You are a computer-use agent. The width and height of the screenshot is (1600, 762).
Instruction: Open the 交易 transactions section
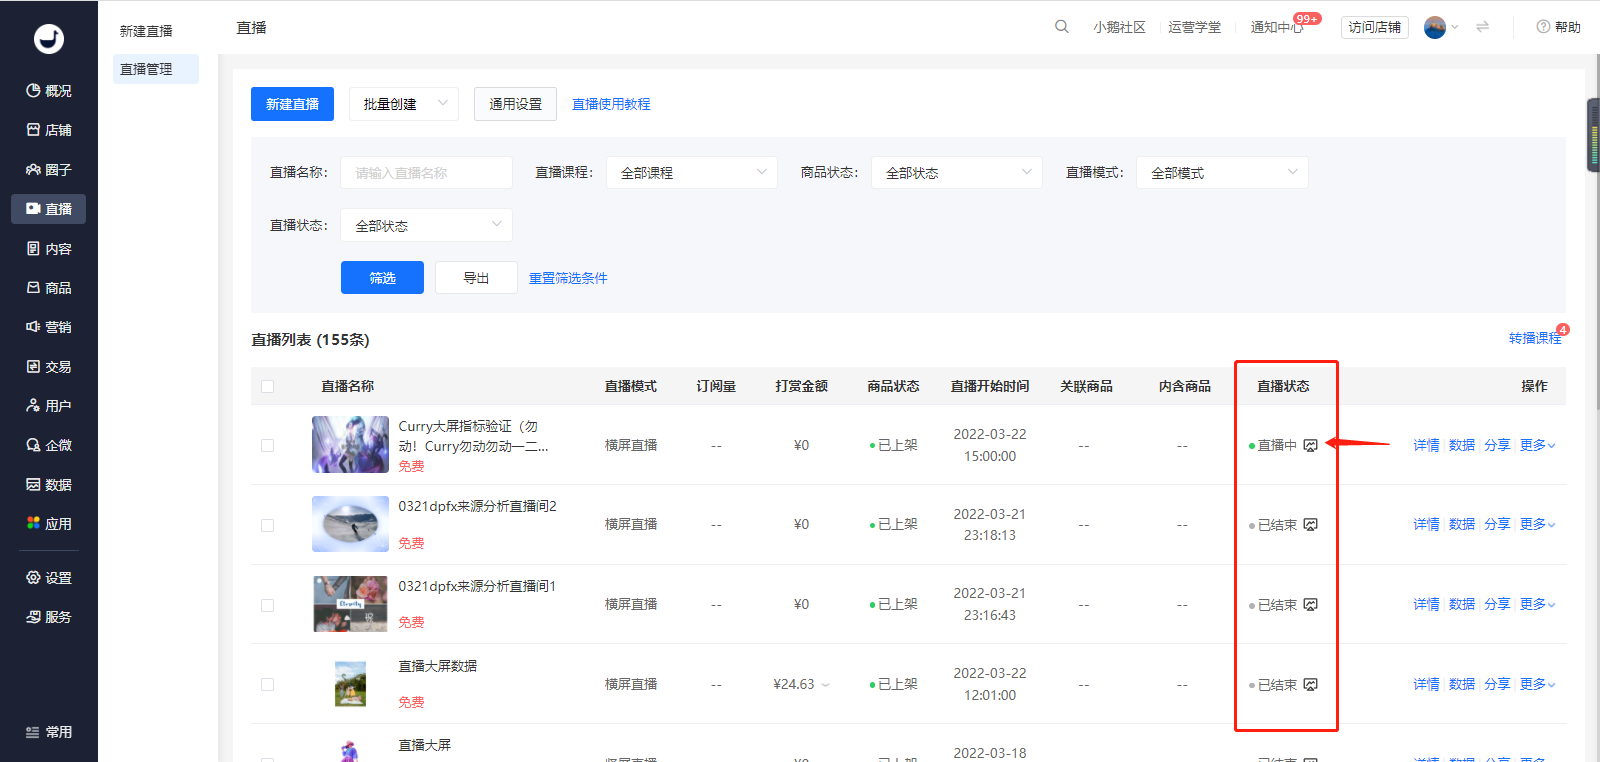(x=48, y=367)
